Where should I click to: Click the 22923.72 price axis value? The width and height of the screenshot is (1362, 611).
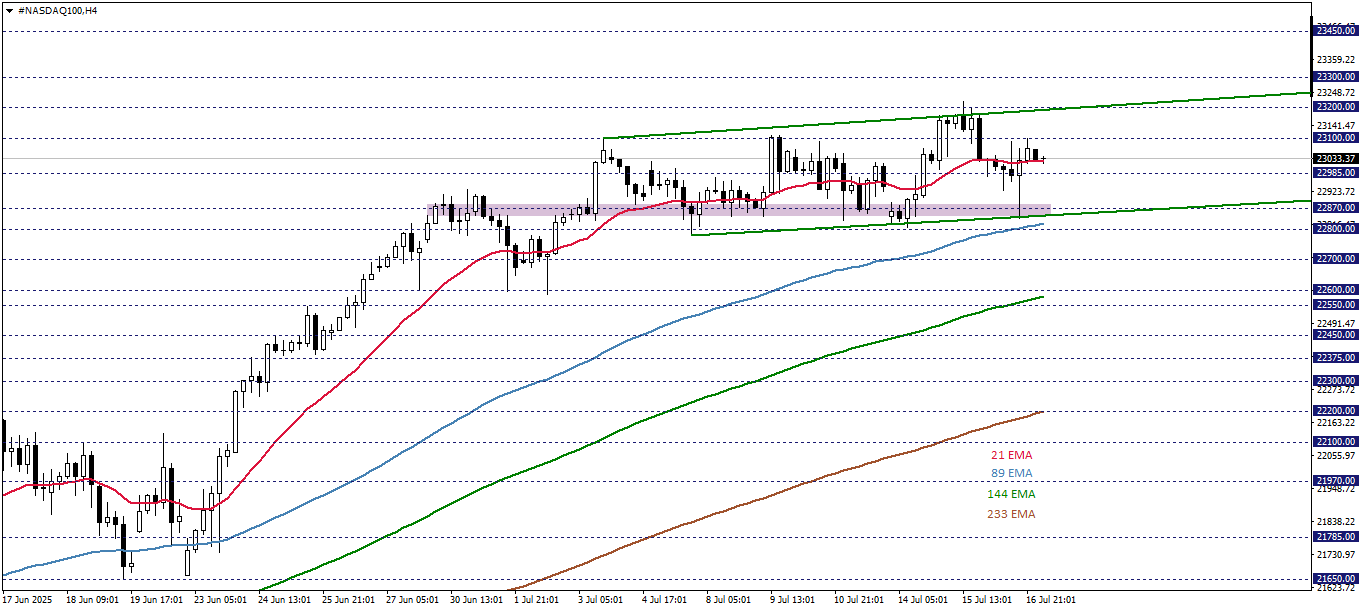(x=1337, y=190)
